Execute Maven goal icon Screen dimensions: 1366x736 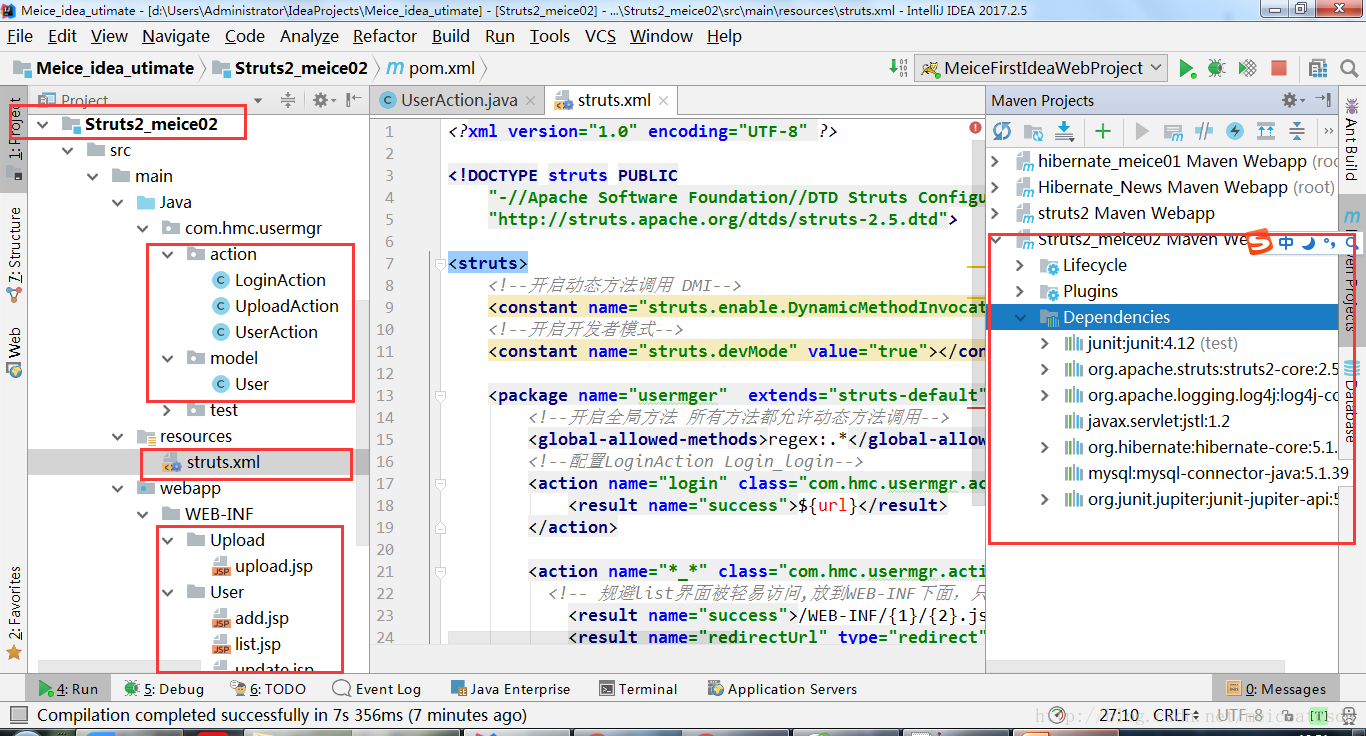1173,131
